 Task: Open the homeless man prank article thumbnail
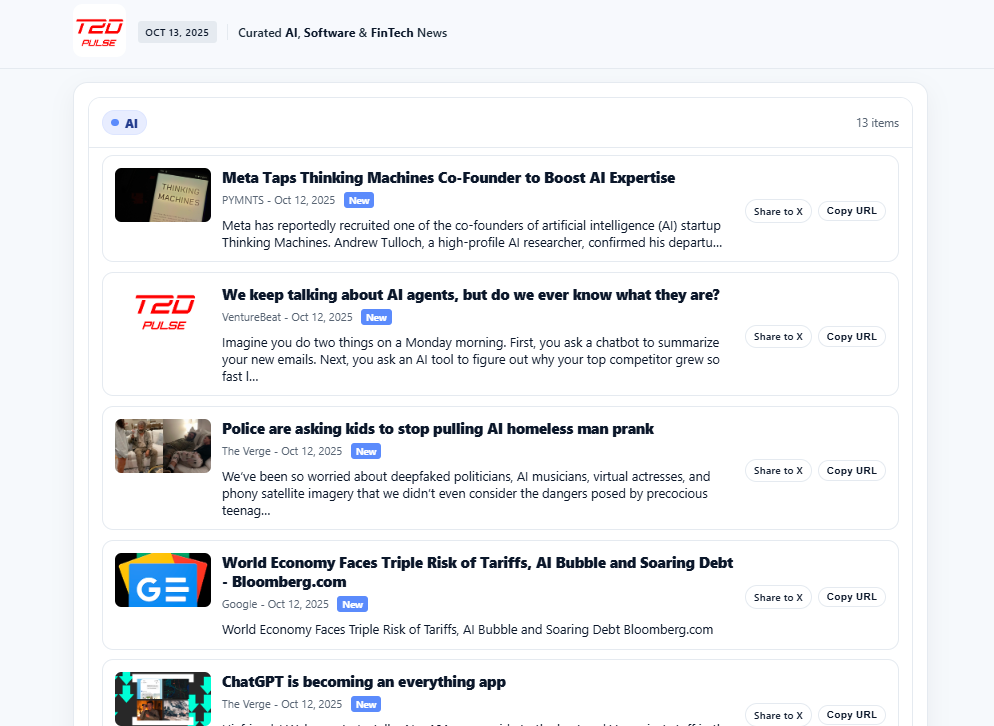pos(163,446)
